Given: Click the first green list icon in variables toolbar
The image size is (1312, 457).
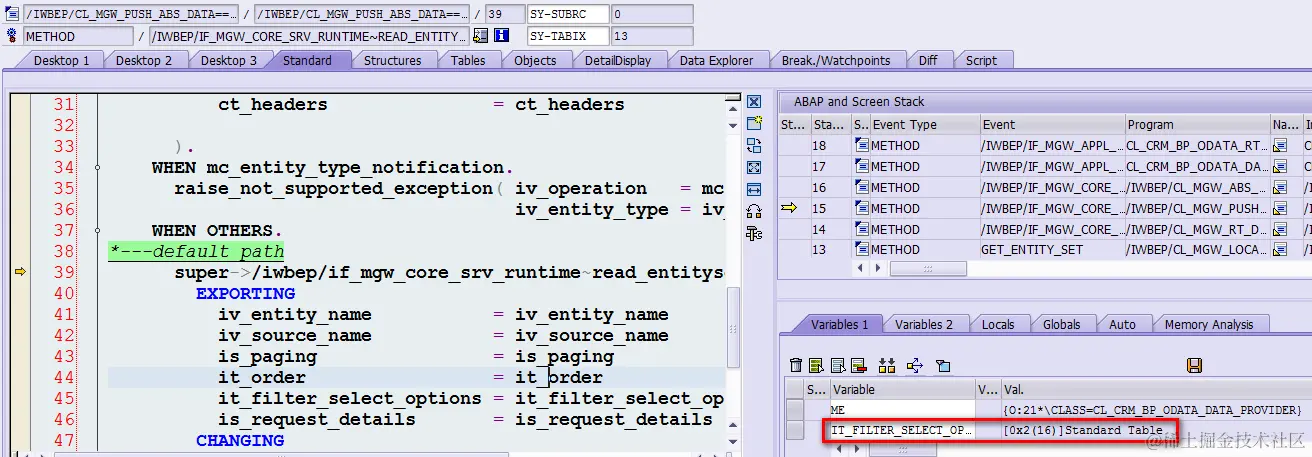Looking at the screenshot, I should click(816, 365).
